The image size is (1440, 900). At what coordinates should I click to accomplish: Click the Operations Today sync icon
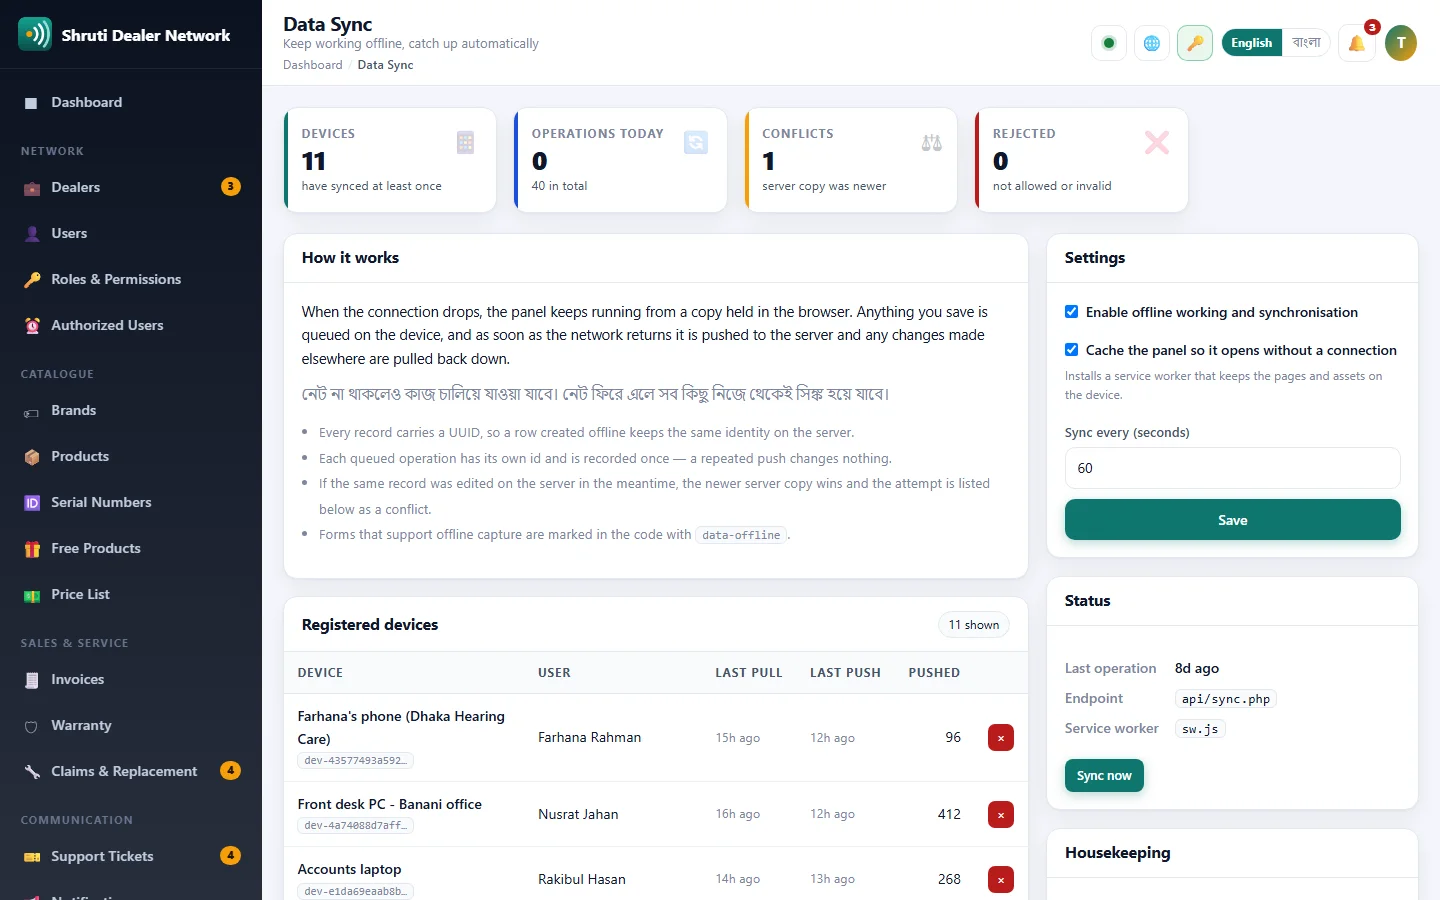pyautogui.click(x=696, y=143)
